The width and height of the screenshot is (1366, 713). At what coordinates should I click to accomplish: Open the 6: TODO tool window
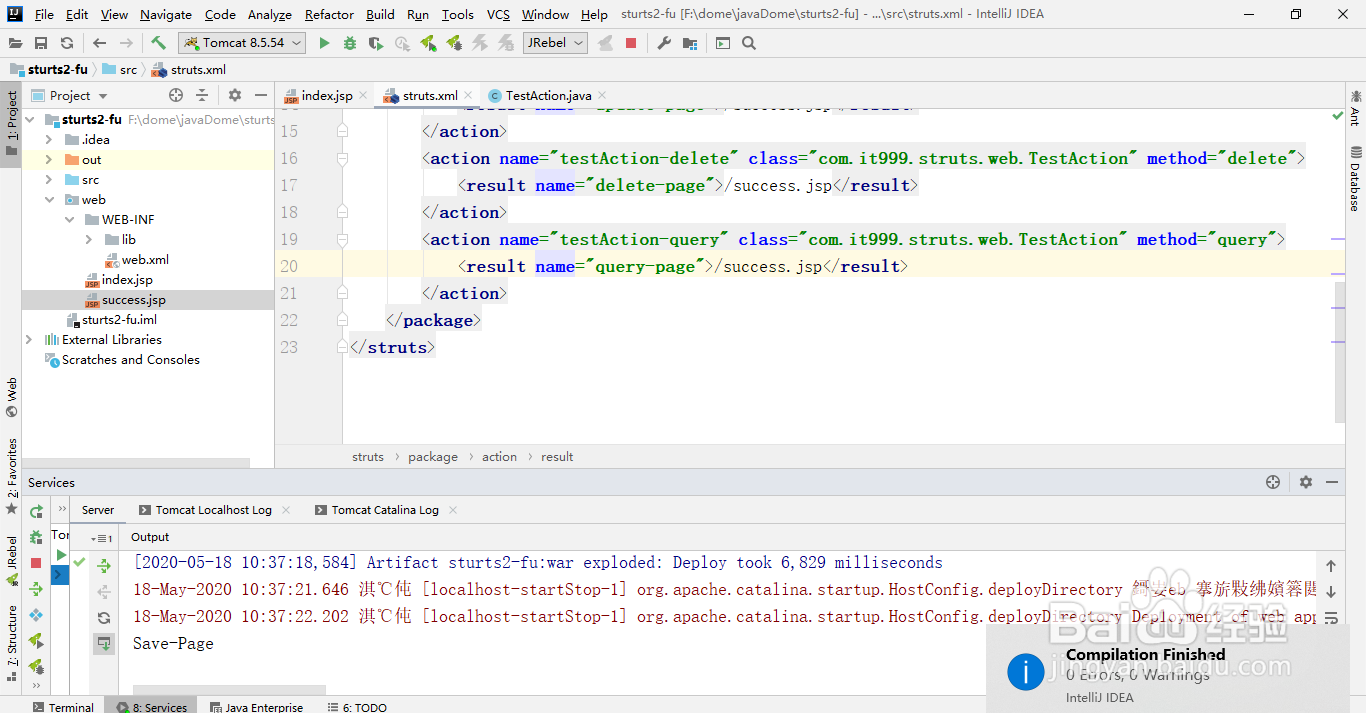(x=357, y=707)
